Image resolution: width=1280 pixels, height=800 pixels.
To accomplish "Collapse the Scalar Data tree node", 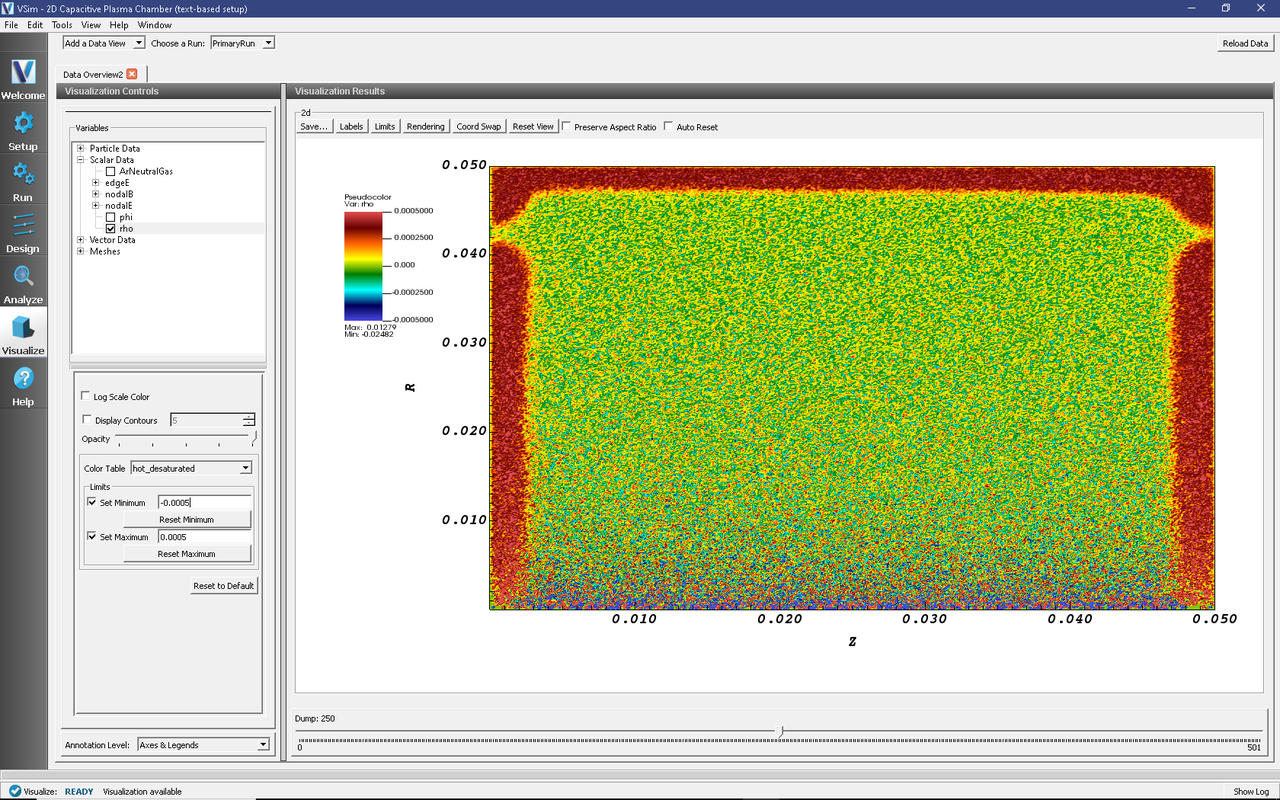I will 80,160.
